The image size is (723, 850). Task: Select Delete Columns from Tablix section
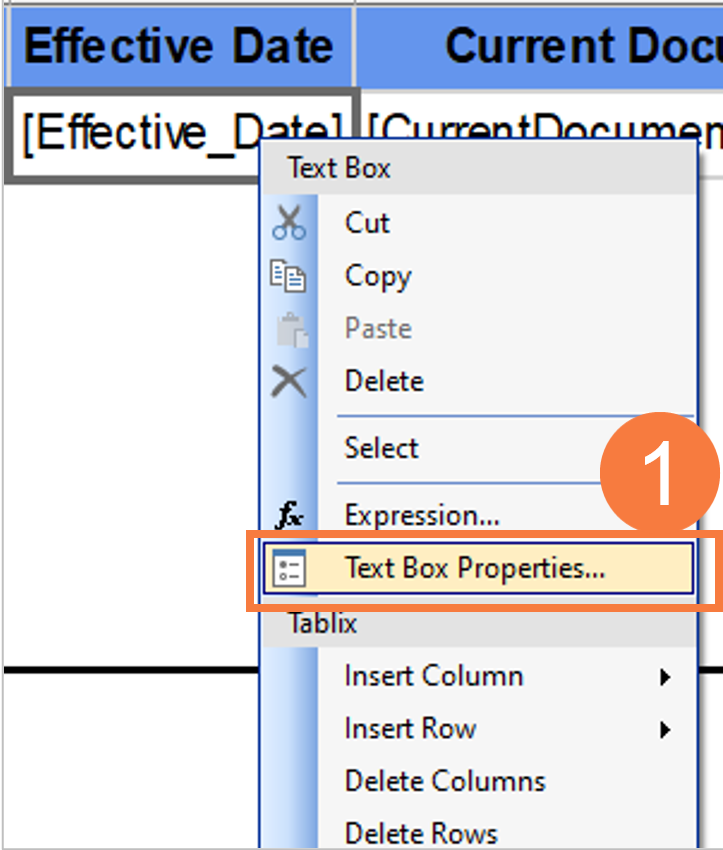(445, 781)
